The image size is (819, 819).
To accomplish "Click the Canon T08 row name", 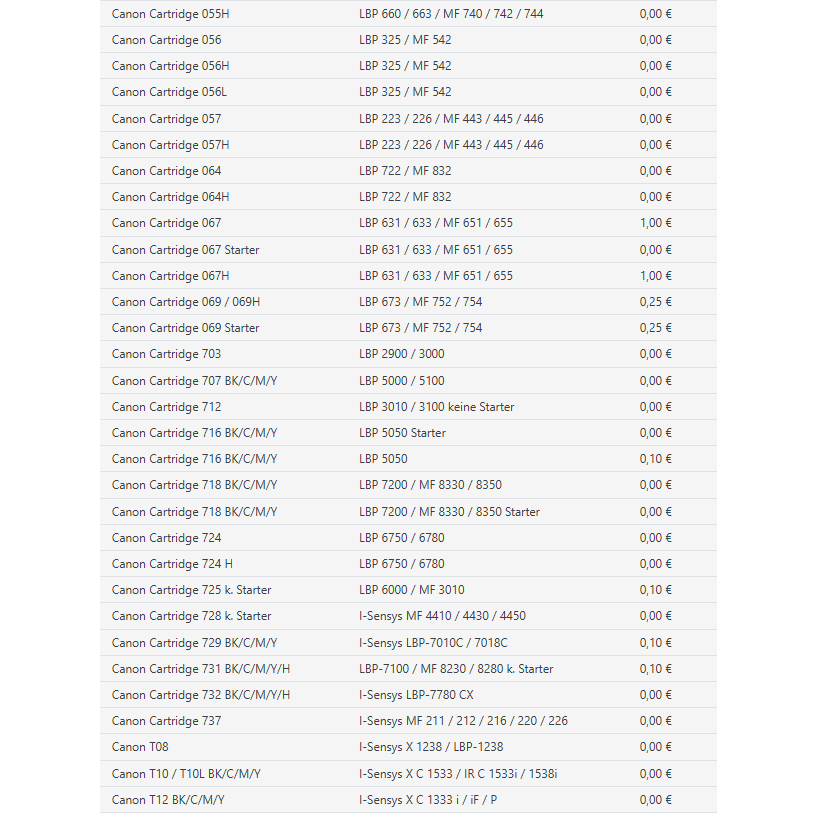I will pyautogui.click(x=140, y=747).
